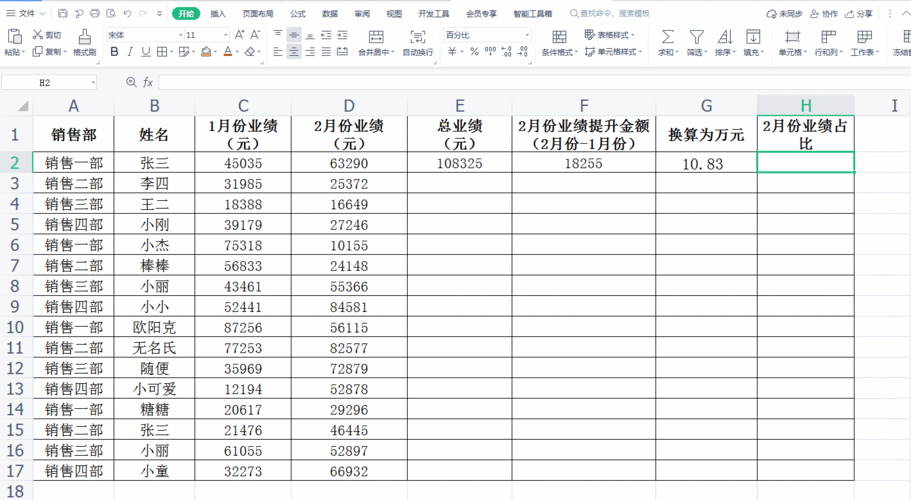Click the Increase Decimal places icon
The width and height of the screenshot is (911, 500).
(506, 52)
